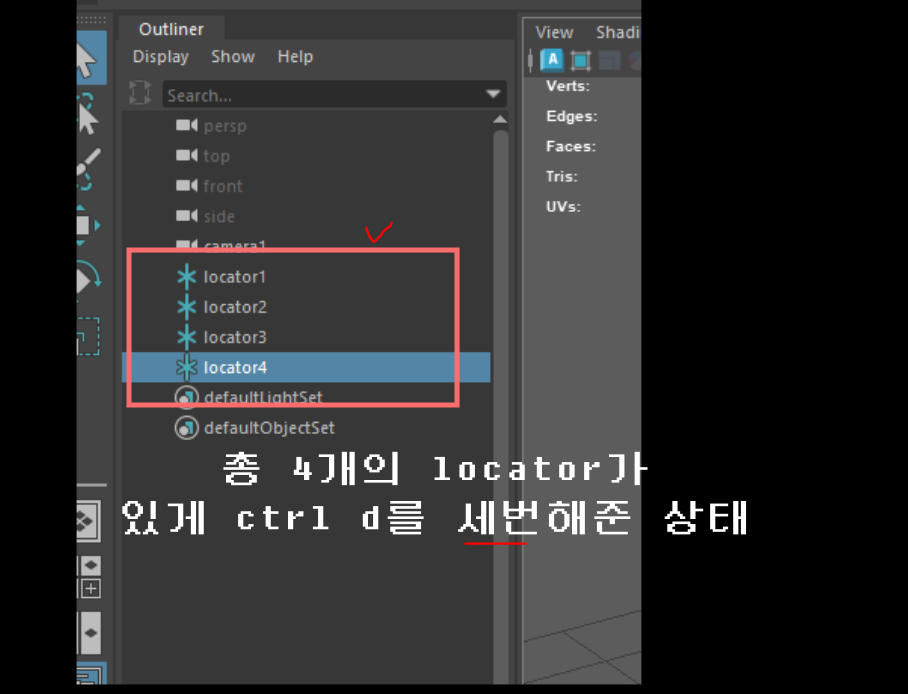Image resolution: width=908 pixels, height=694 pixels.
Task: Click the plus layout icon
Action: point(90,589)
